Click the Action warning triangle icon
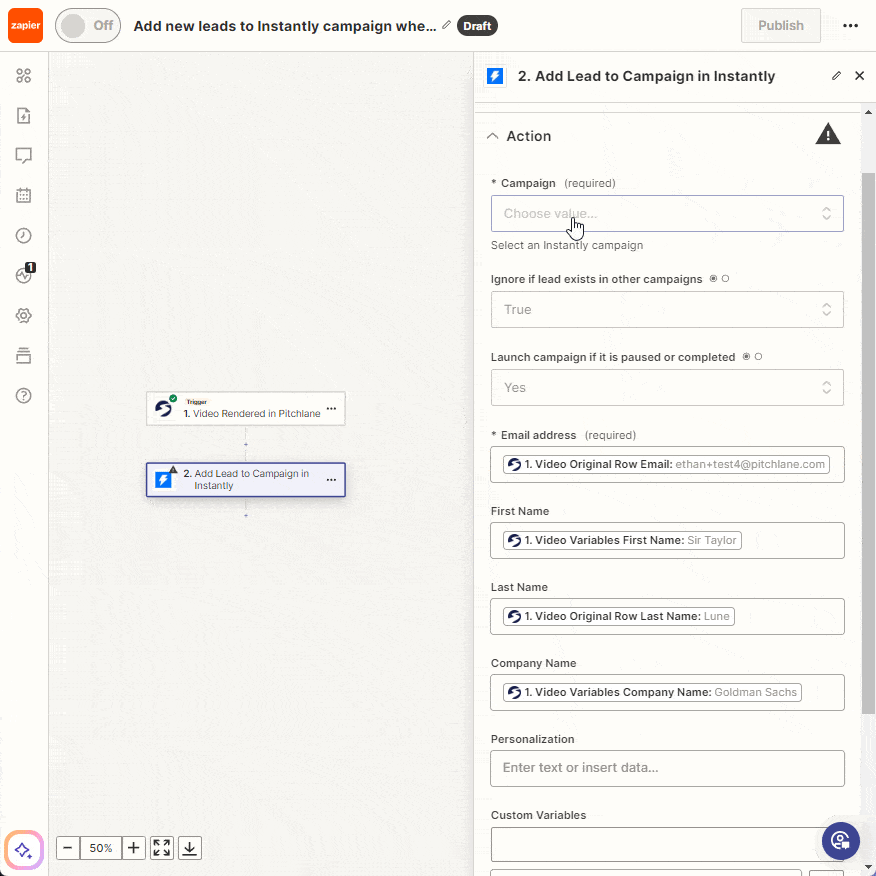This screenshot has width=876, height=876. click(x=827, y=134)
